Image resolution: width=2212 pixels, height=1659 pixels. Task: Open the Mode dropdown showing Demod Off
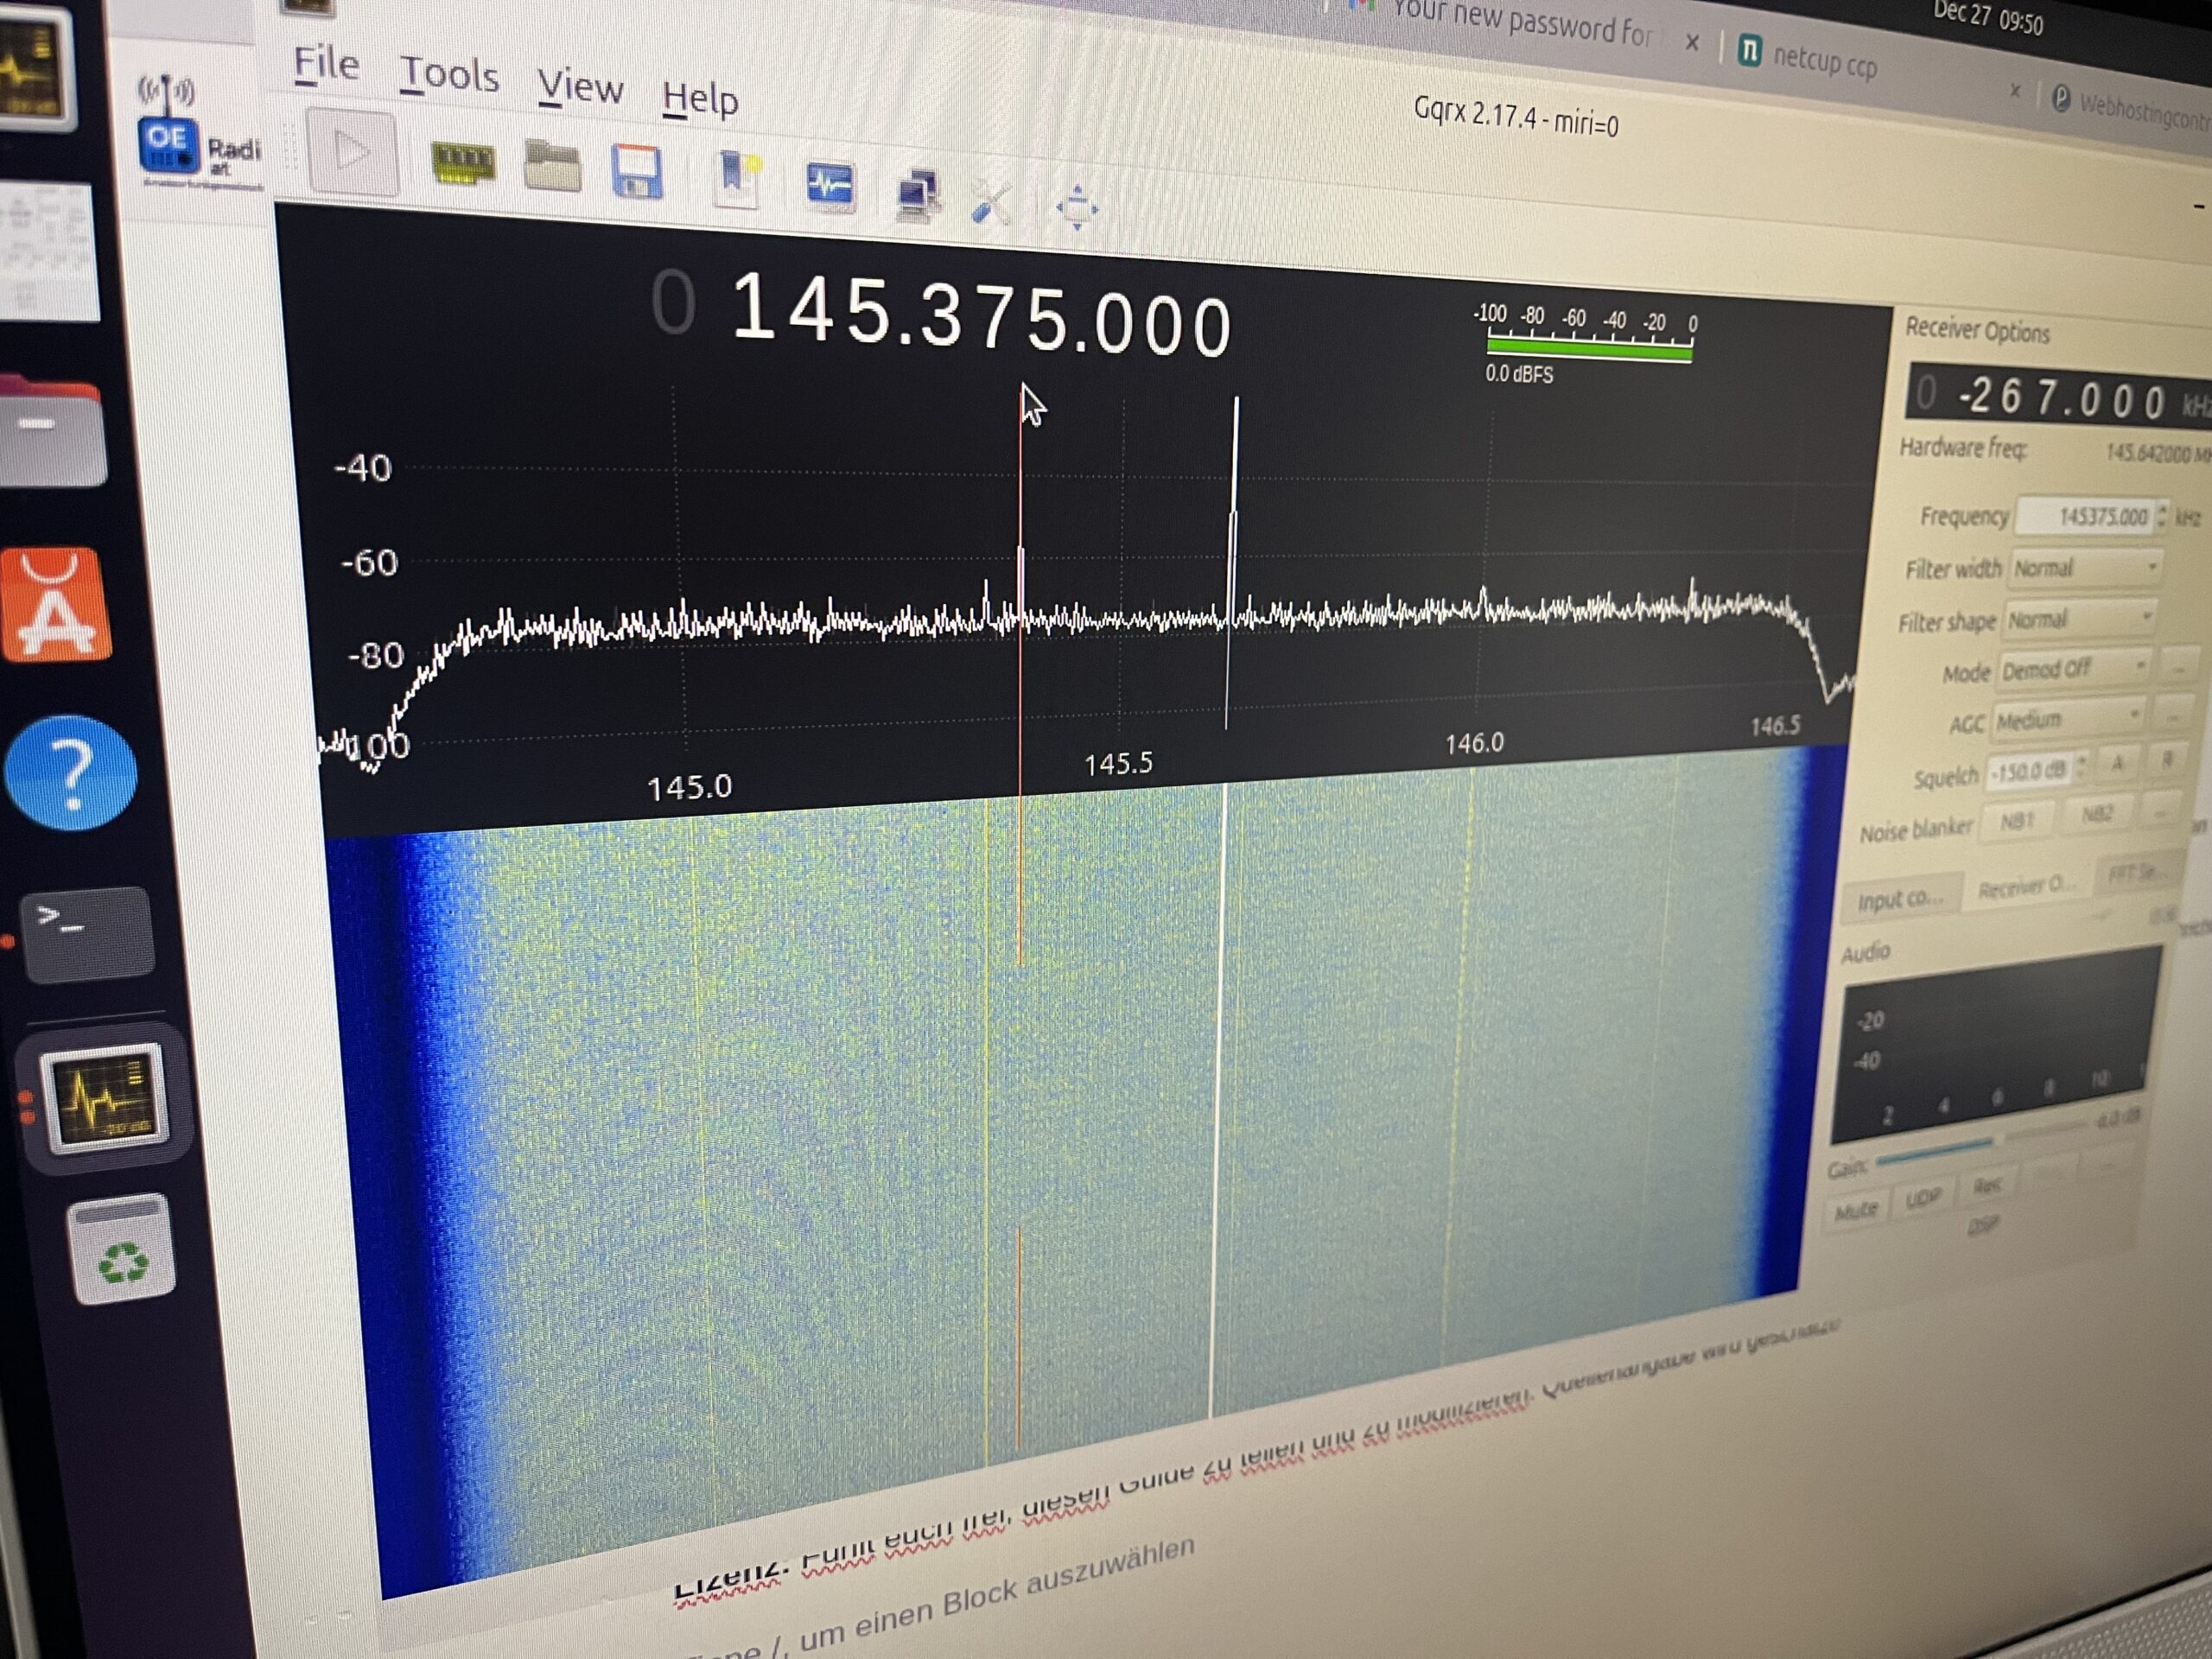tap(2077, 669)
